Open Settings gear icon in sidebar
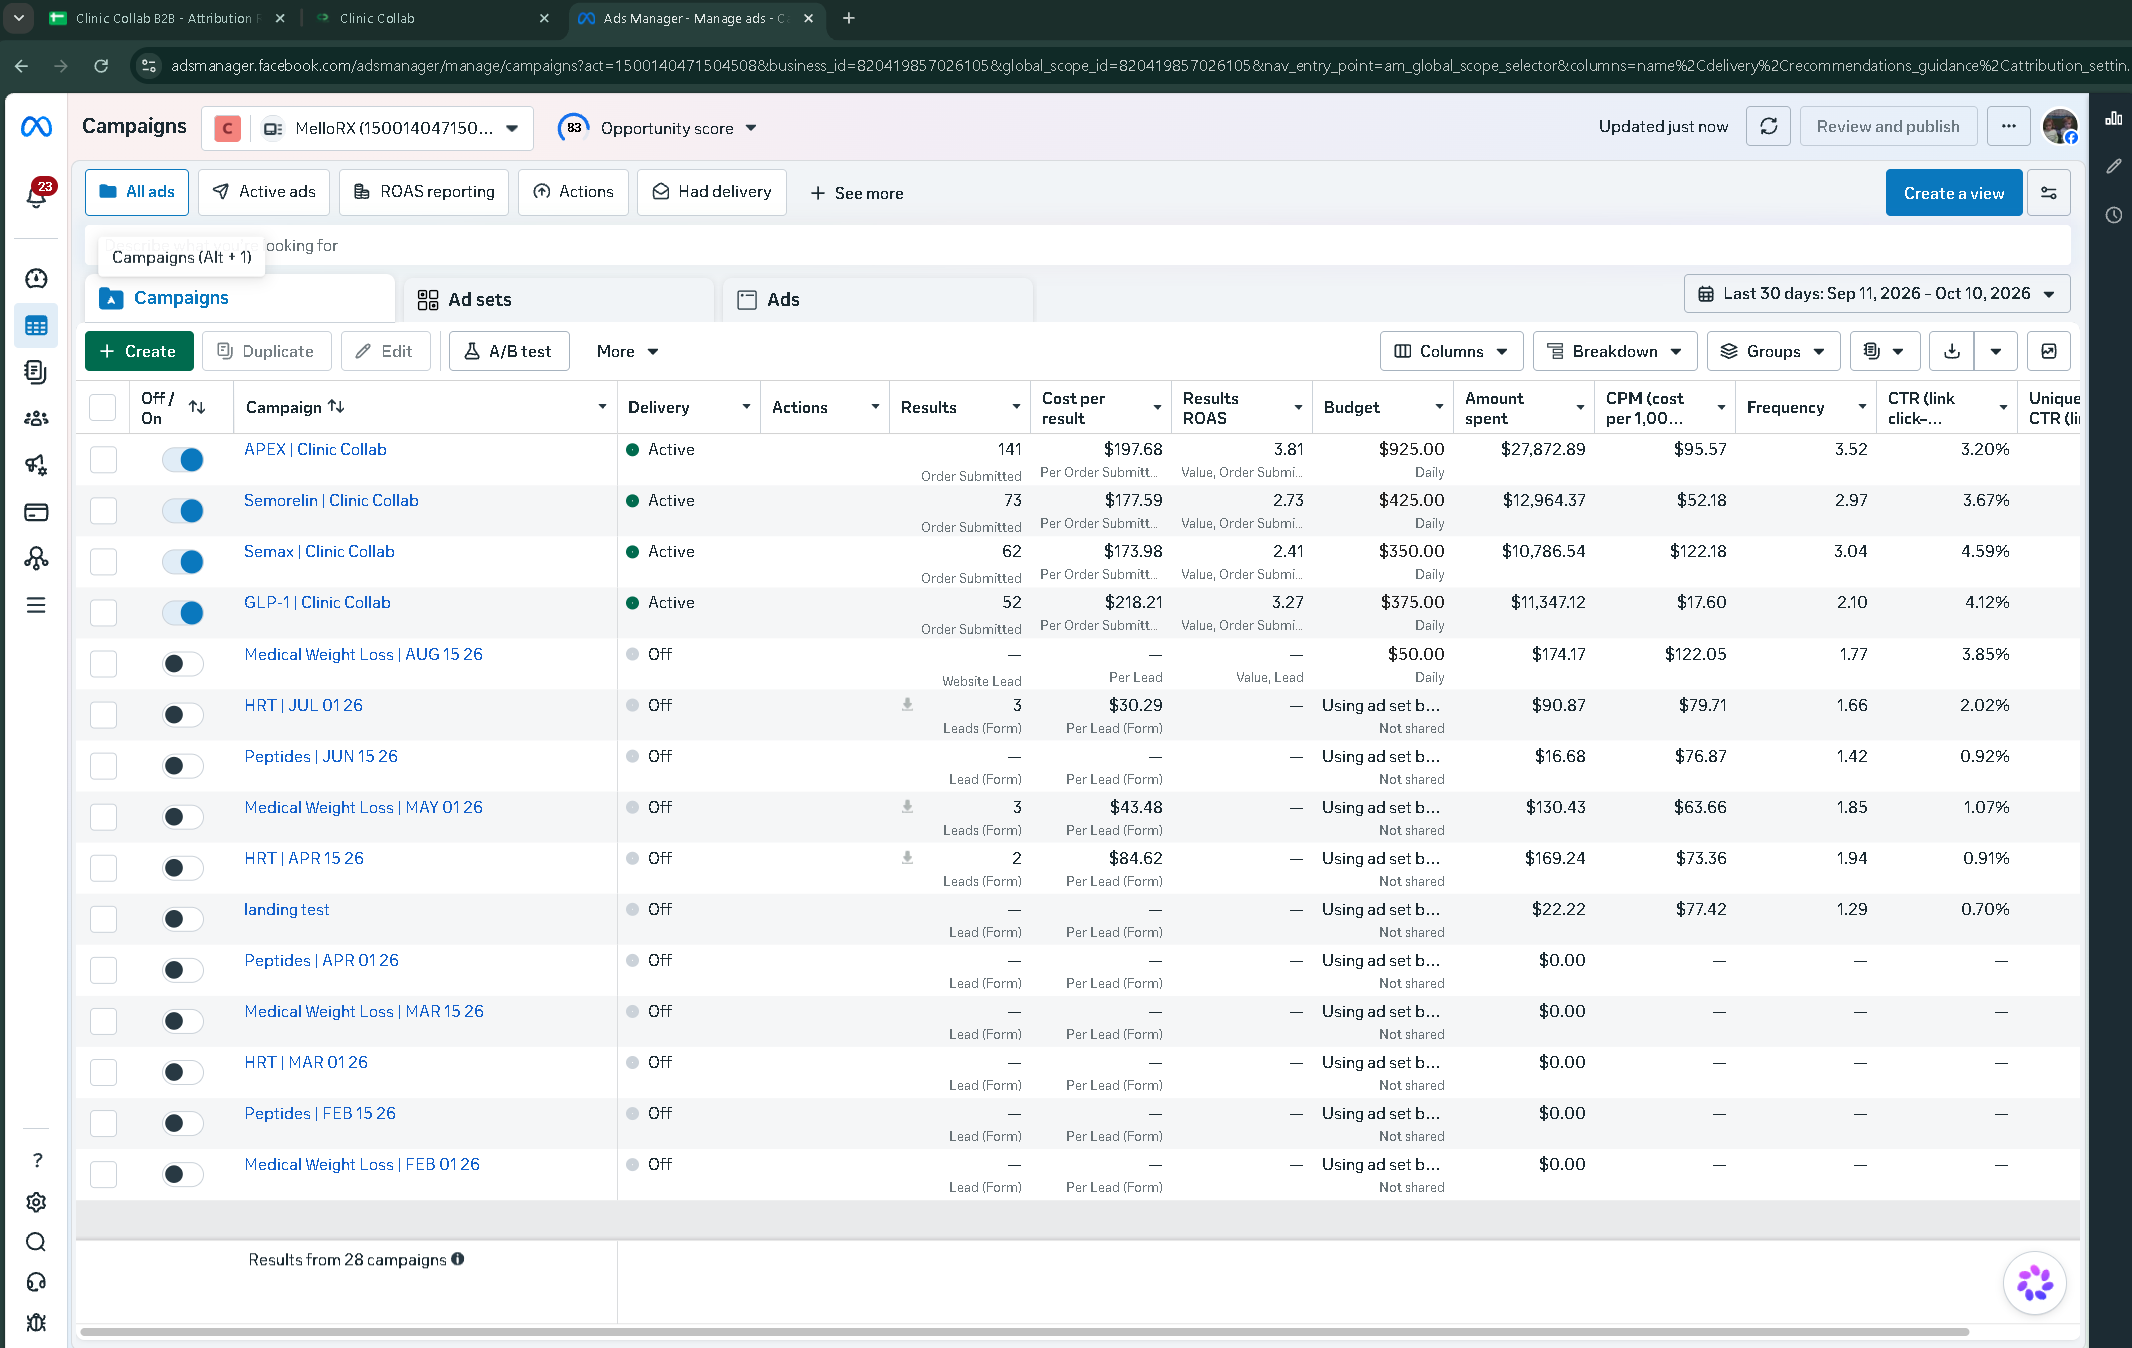2132x1348 pixels. tap(36, 1201)
